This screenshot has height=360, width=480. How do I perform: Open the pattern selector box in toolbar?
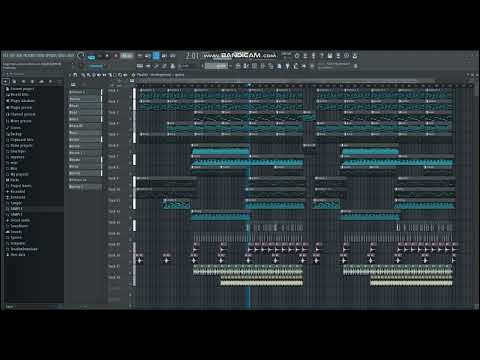point(217,66)
